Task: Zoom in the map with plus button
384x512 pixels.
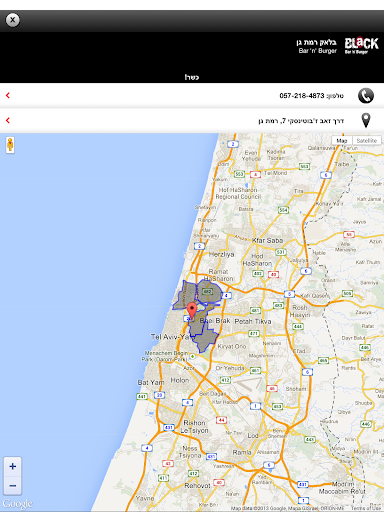Action: 13,466
